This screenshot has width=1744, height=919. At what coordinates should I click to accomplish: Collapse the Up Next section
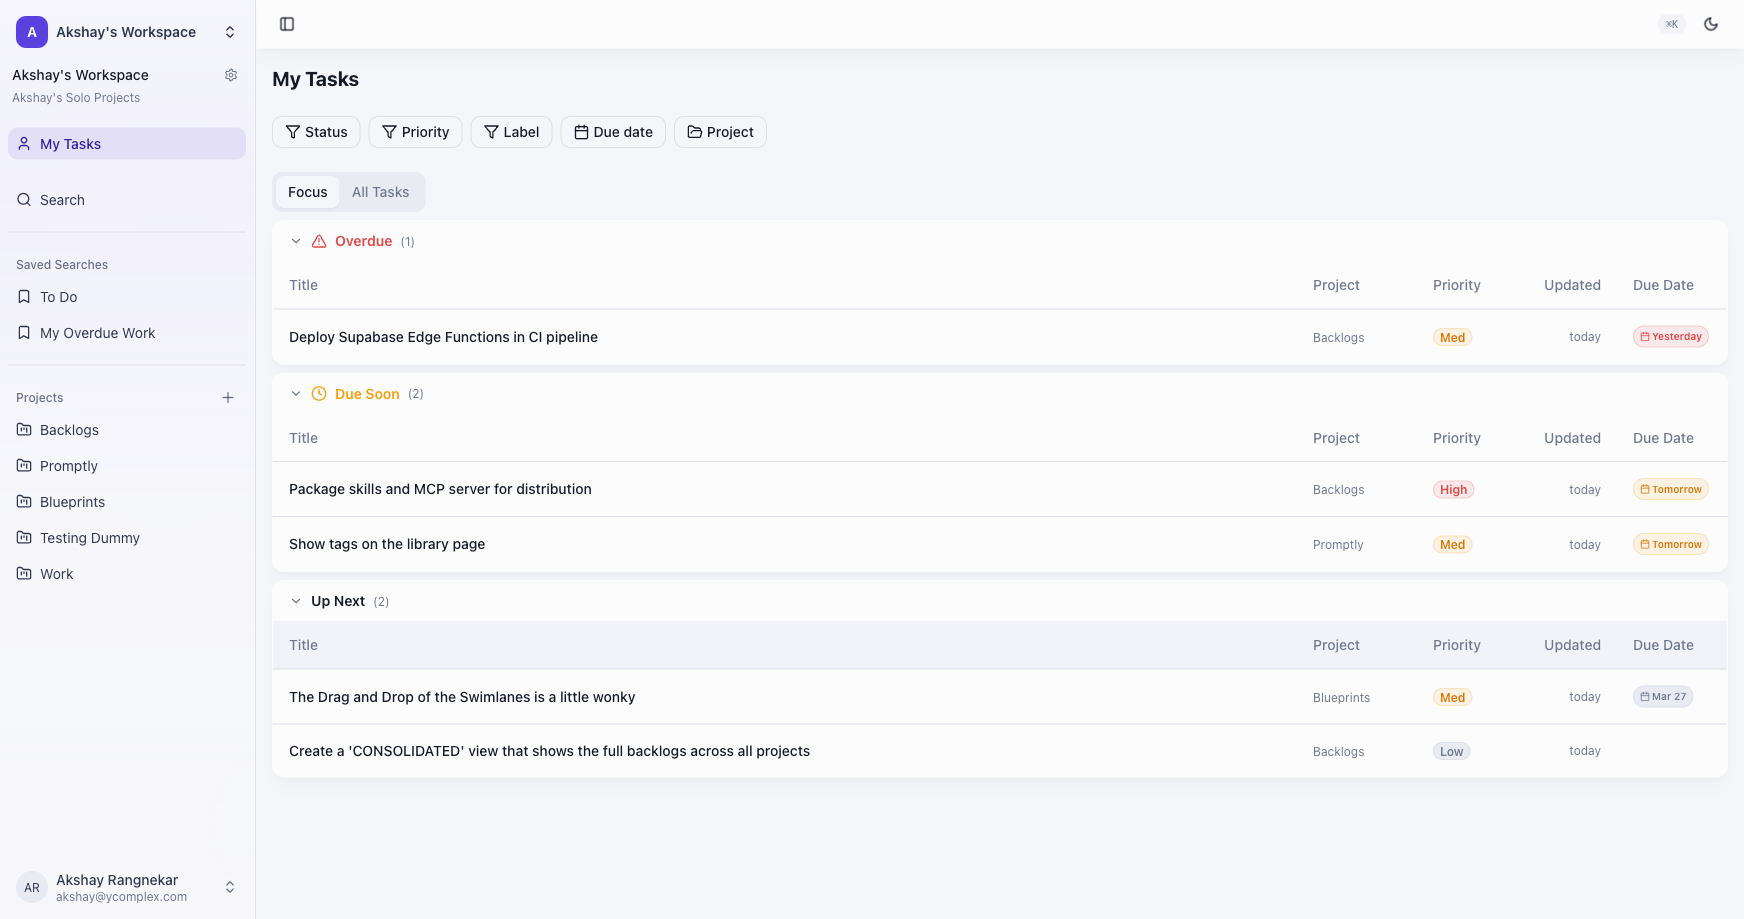(296, 601)
